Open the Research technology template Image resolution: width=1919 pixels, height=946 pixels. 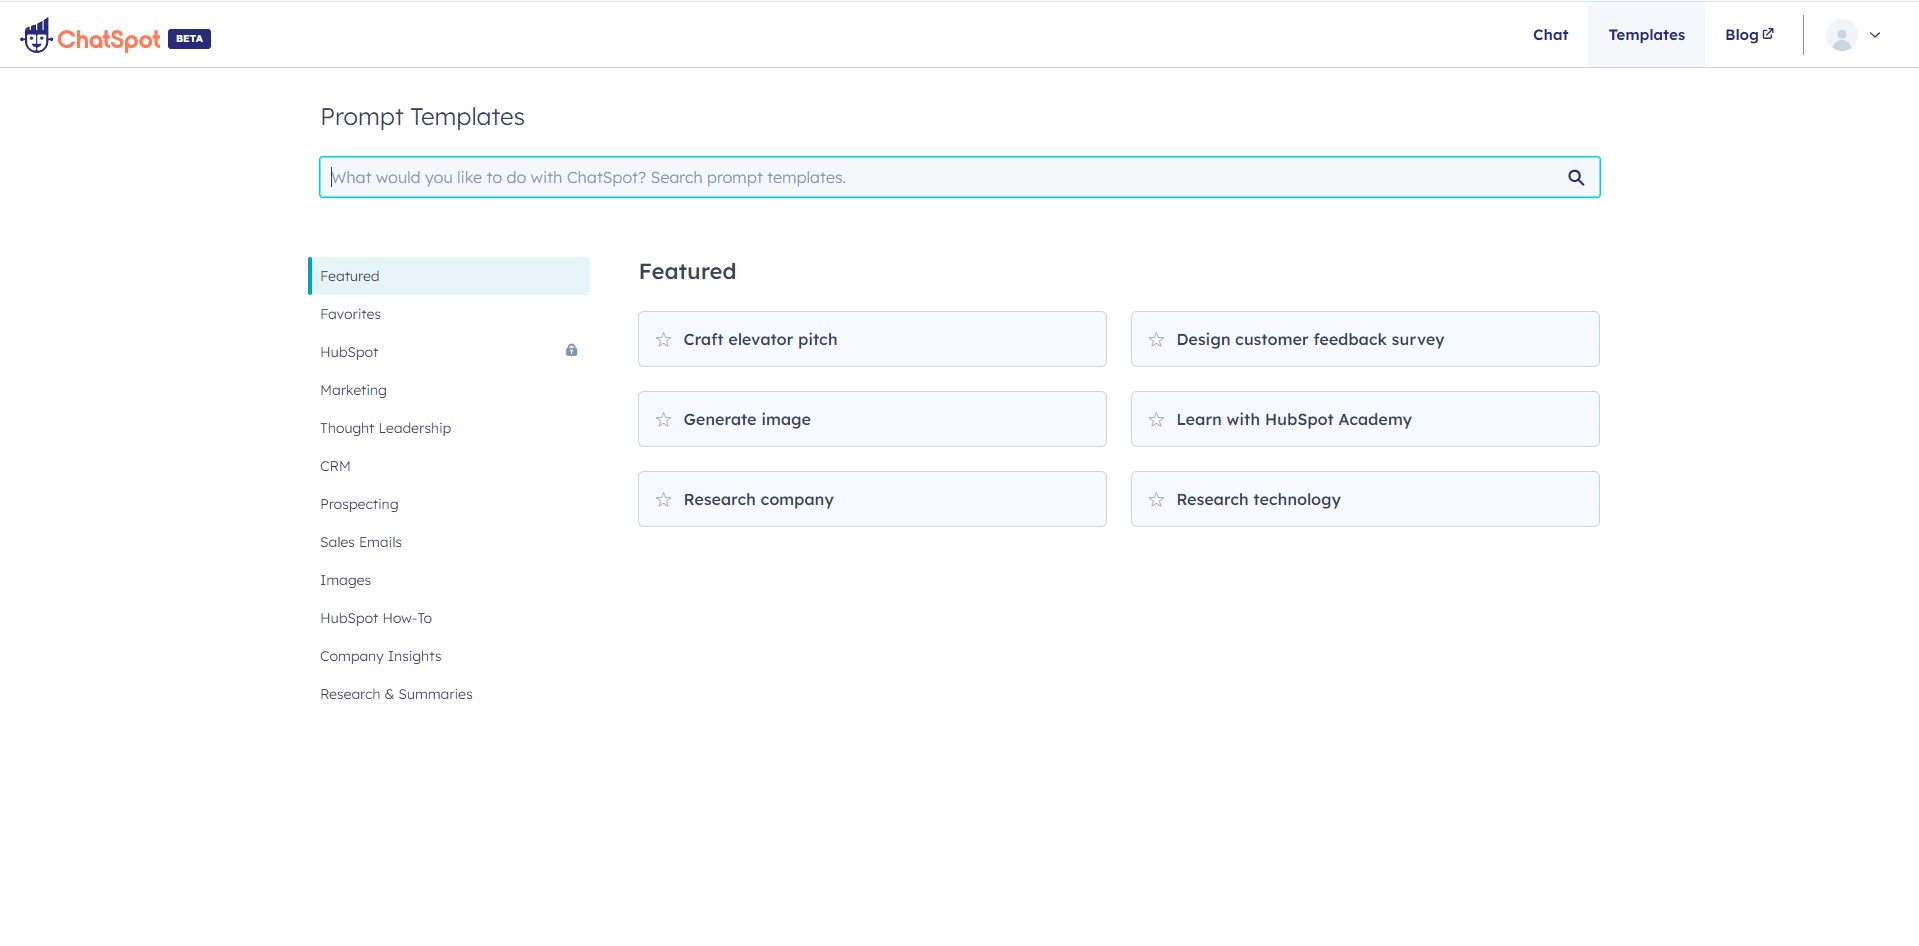point(1365,499)
